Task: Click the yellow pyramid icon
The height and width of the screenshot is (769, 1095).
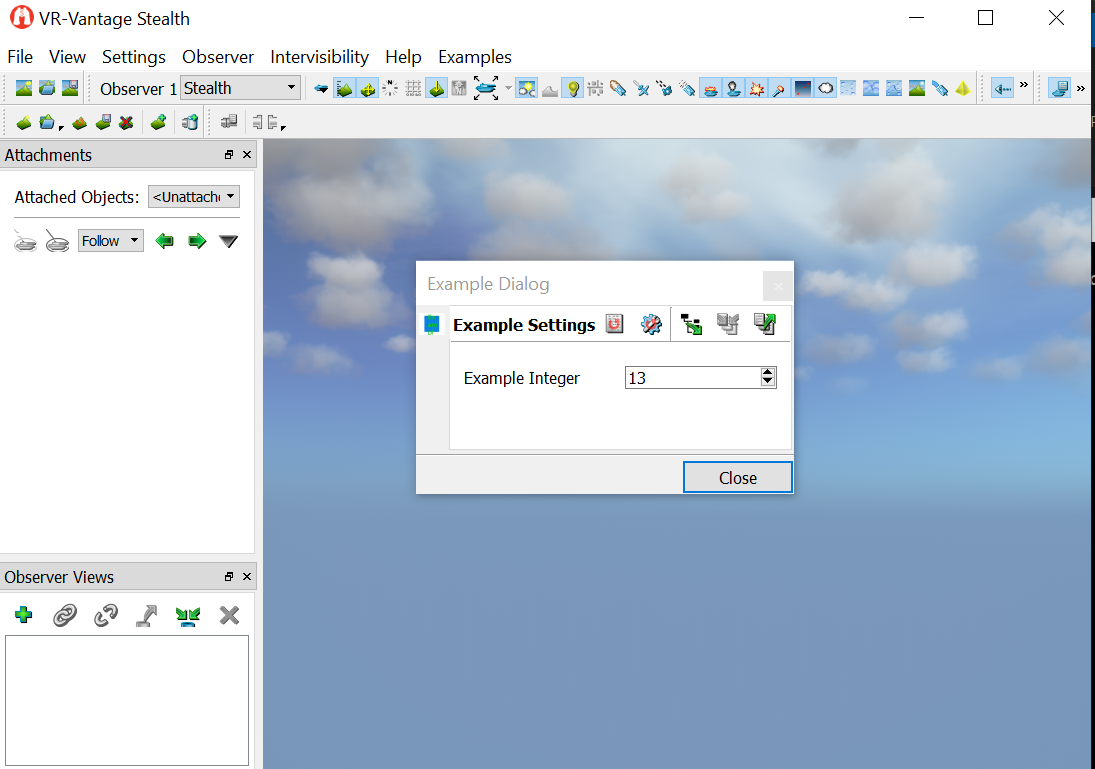Action: 963,89
